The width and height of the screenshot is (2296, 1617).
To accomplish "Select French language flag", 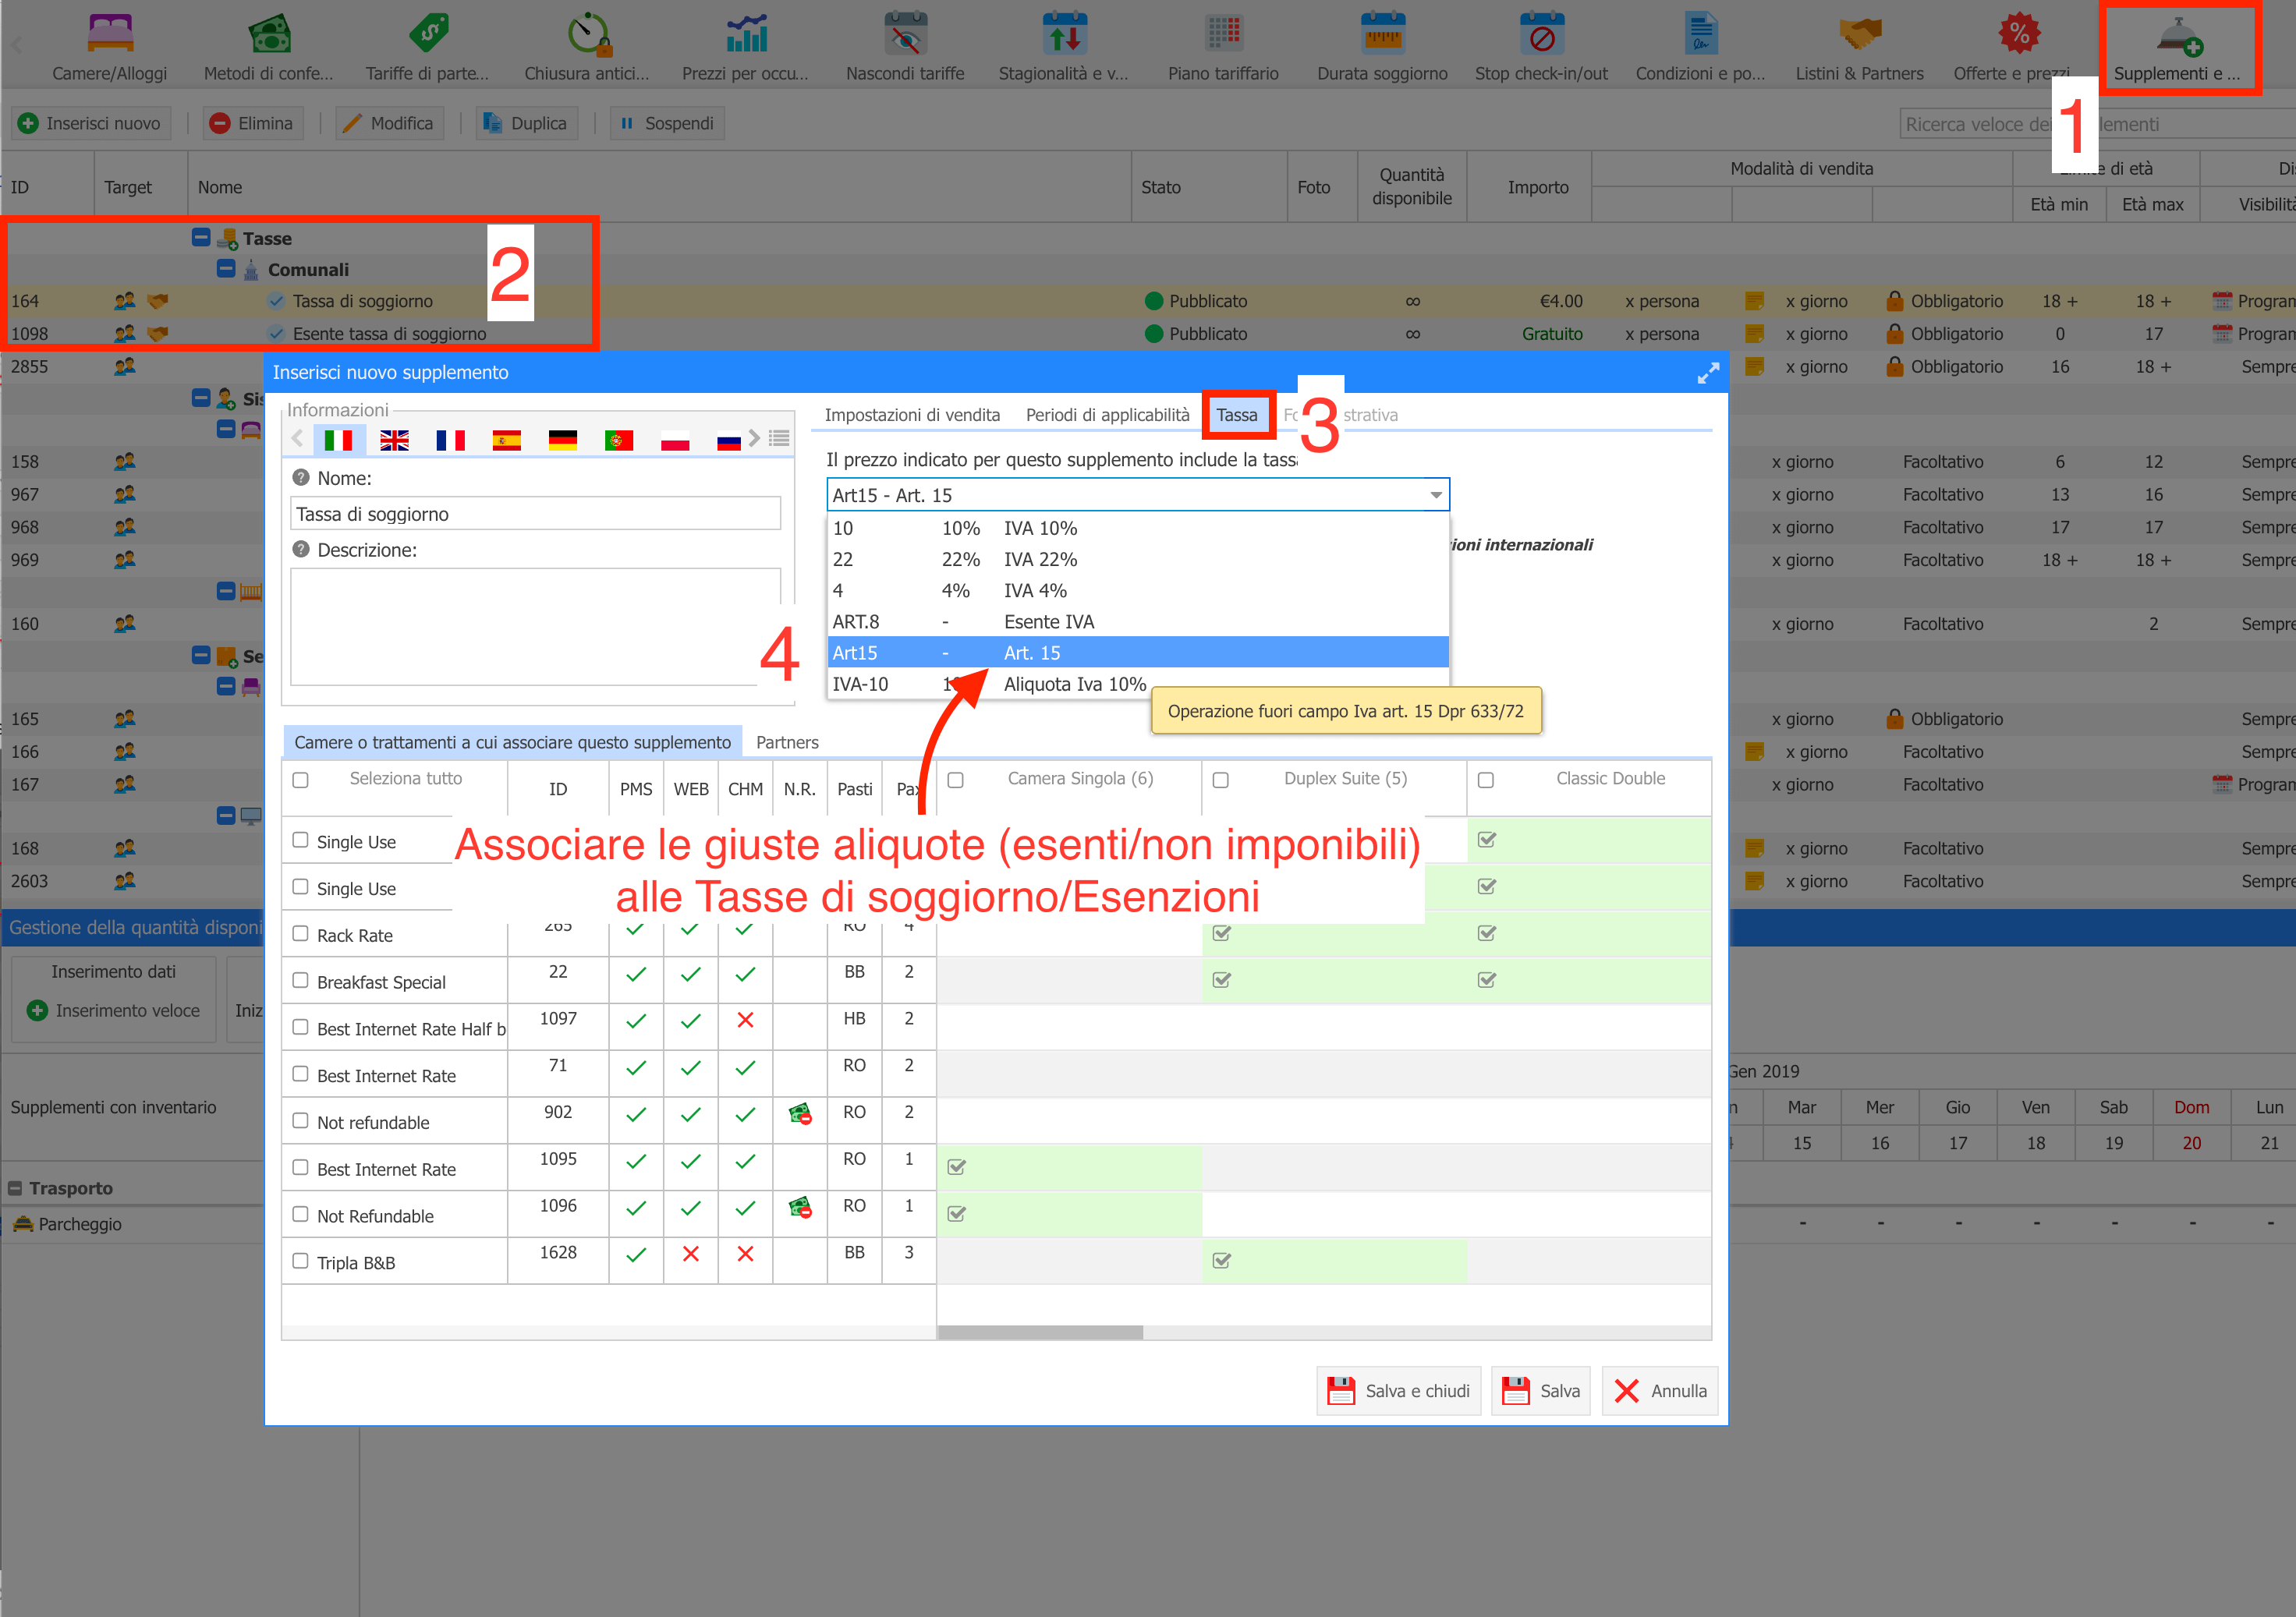I will pyautogui.click(x=450, y=440).
